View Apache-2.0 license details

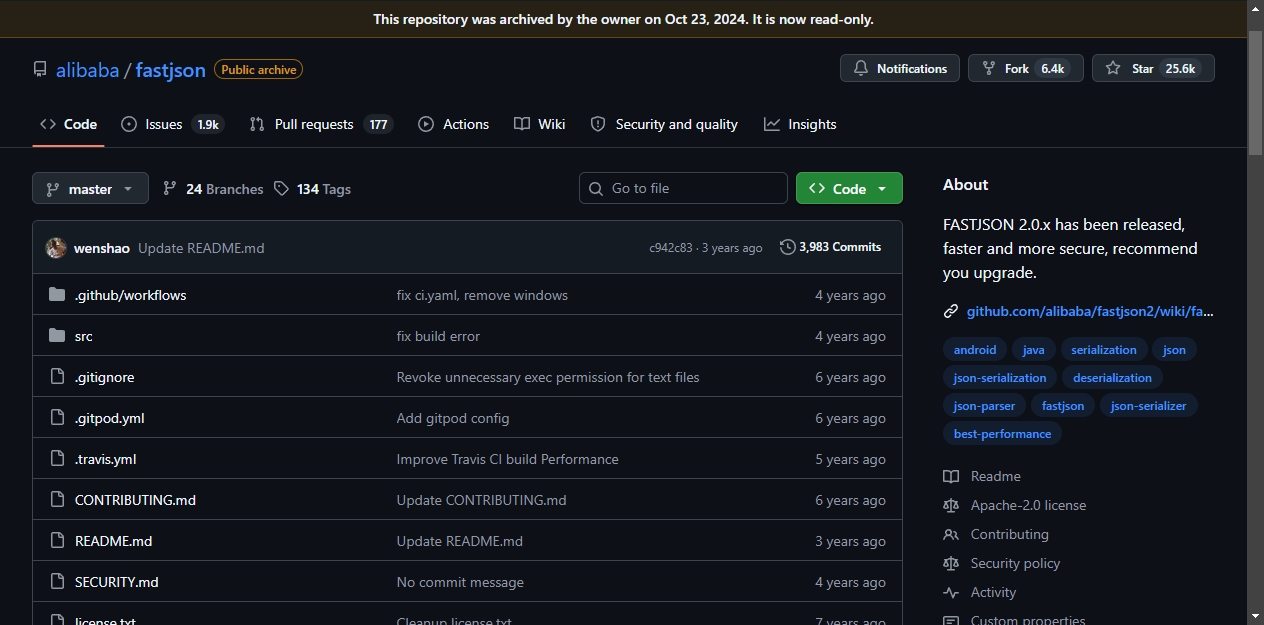[1028, 505]
